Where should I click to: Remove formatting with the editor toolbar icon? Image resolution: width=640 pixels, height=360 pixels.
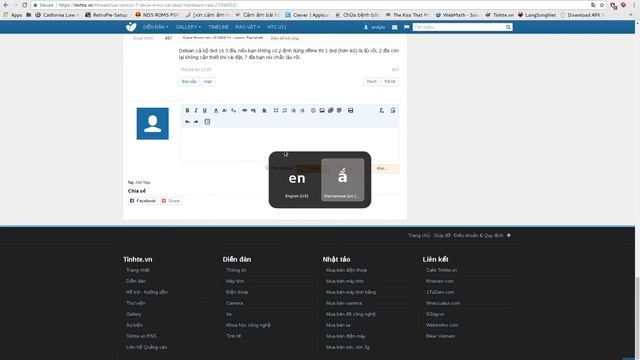[382, 110]
